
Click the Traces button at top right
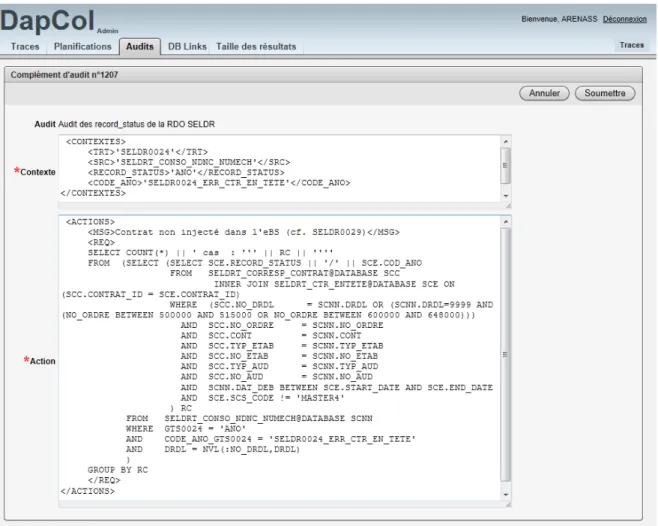click(x=632, y=45)
